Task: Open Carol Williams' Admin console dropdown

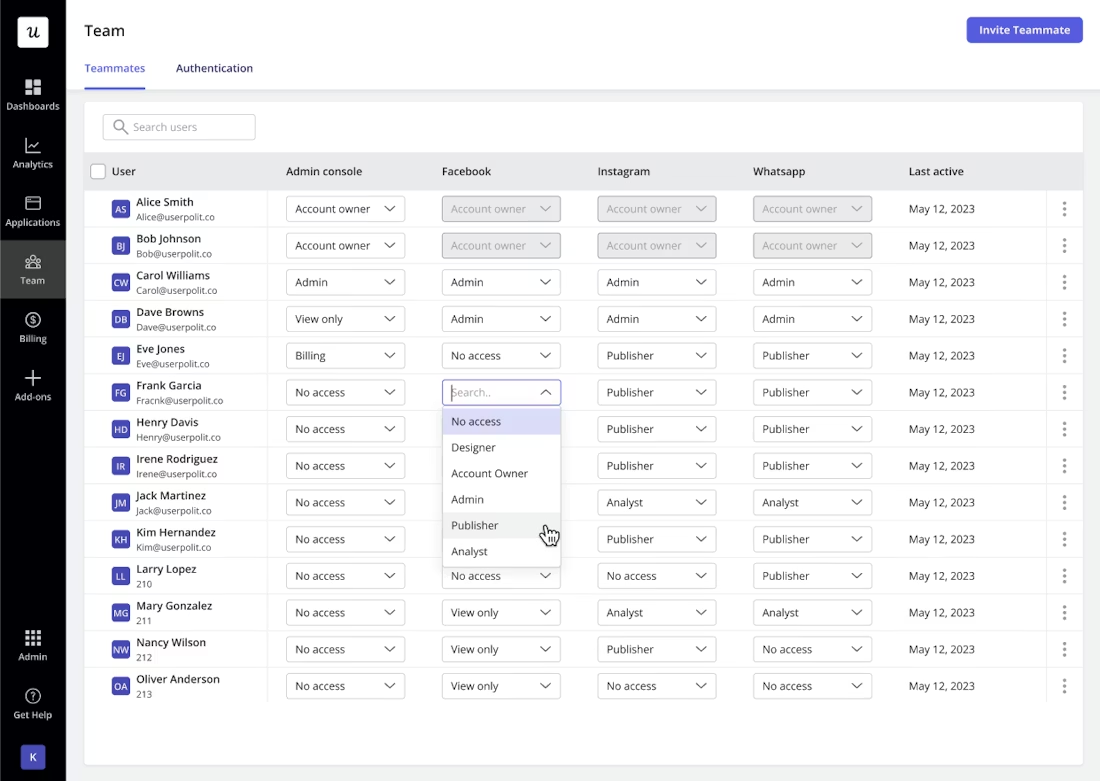Action: tap(345, 282)
